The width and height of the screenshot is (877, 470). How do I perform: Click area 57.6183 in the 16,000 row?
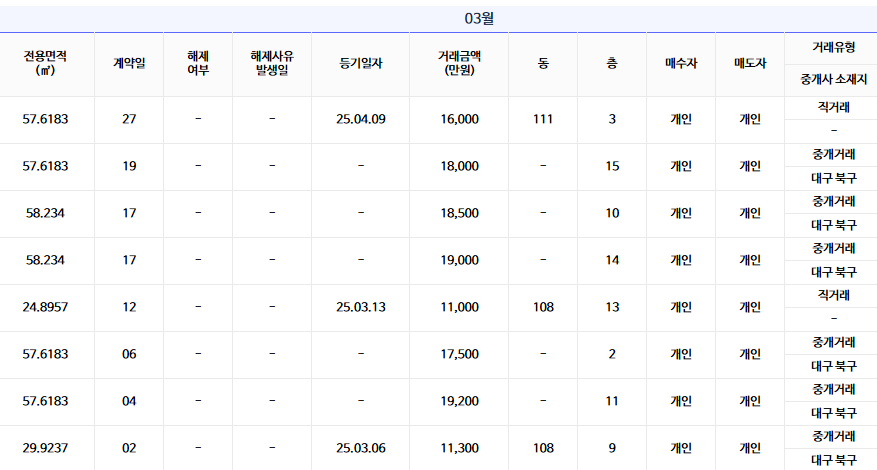click(x=45, y=119)
